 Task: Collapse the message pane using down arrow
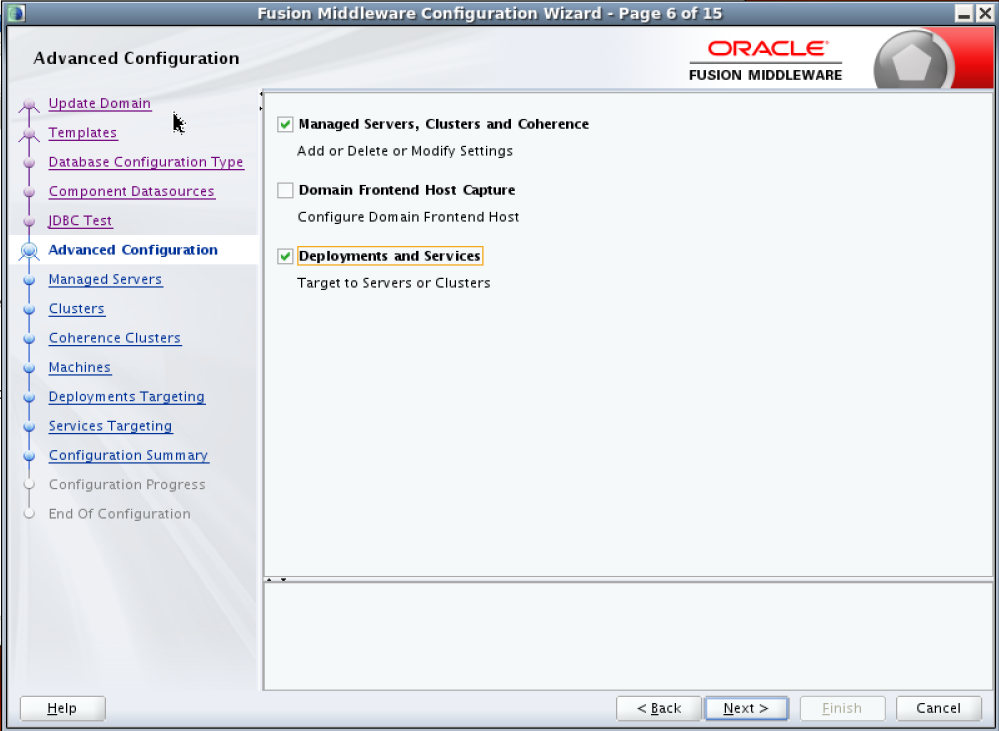[x=284, y=579]
